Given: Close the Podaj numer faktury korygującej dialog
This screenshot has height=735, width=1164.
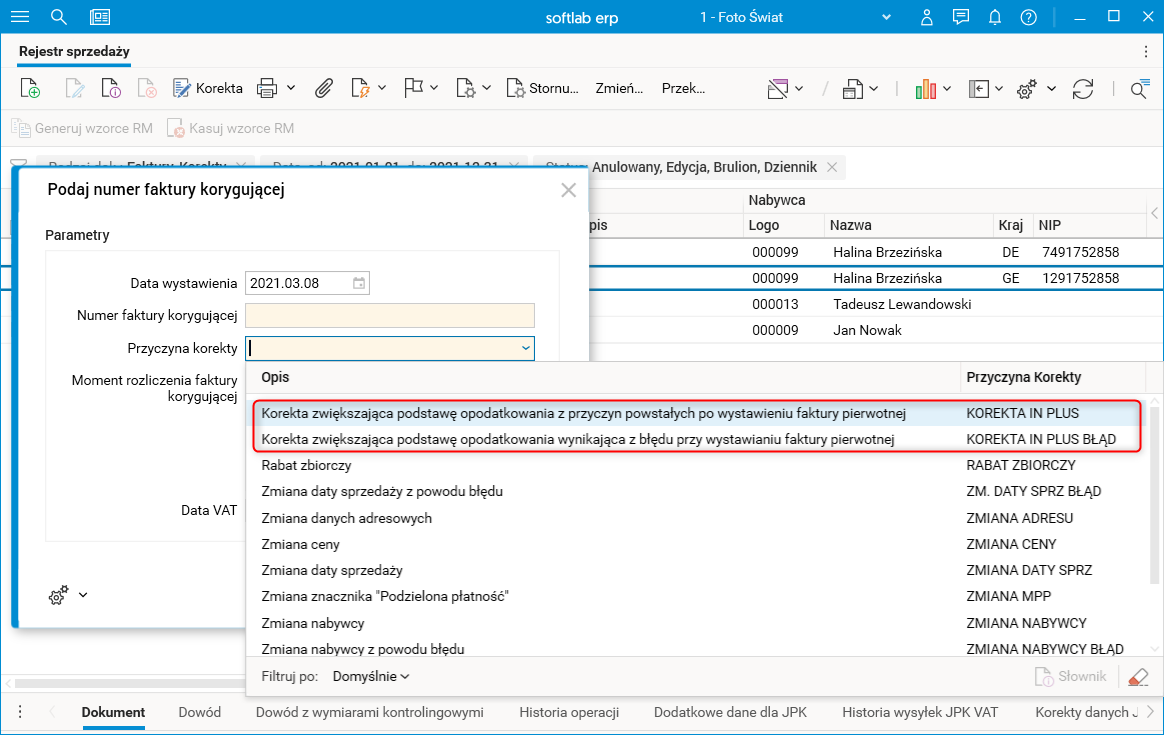Looking at the screenshot, I should (568, 190).
